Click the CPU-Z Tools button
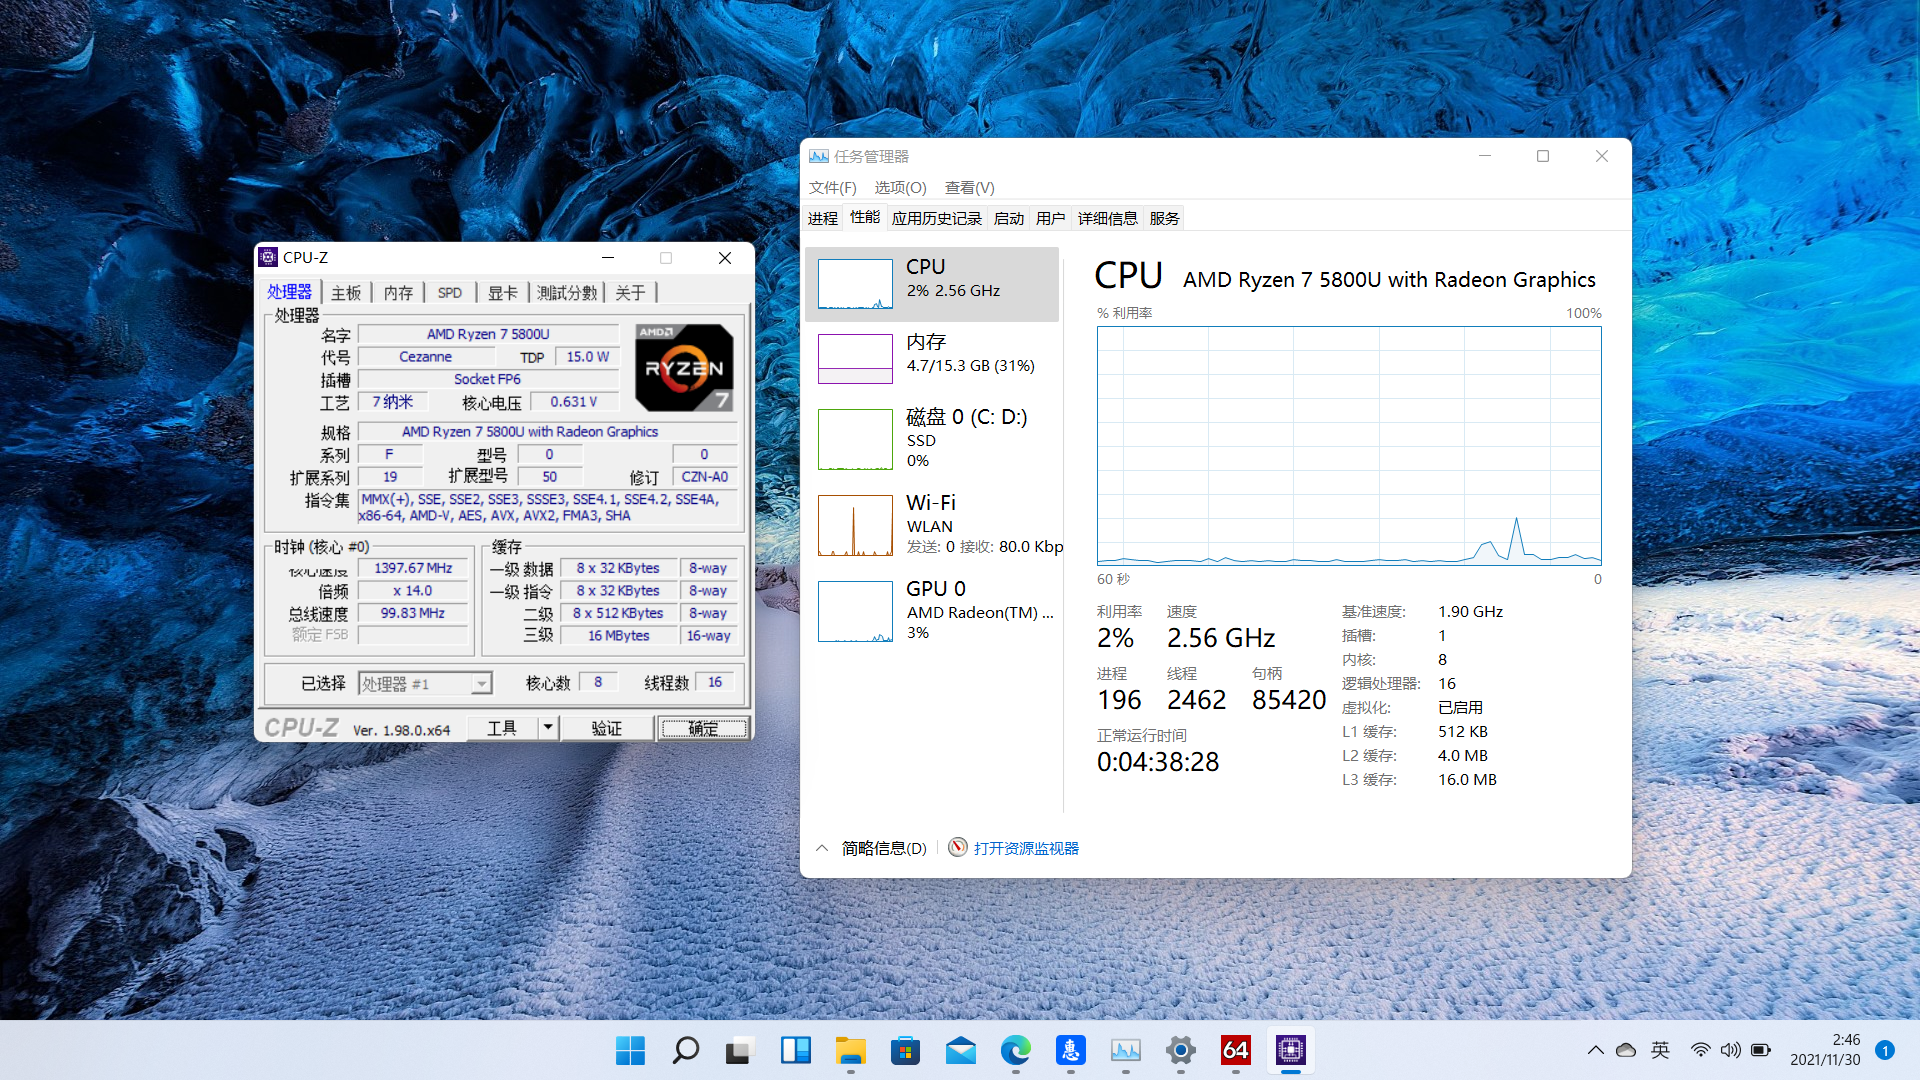The height and width of the screenshot is (1080, 1920). coord(502,728)
